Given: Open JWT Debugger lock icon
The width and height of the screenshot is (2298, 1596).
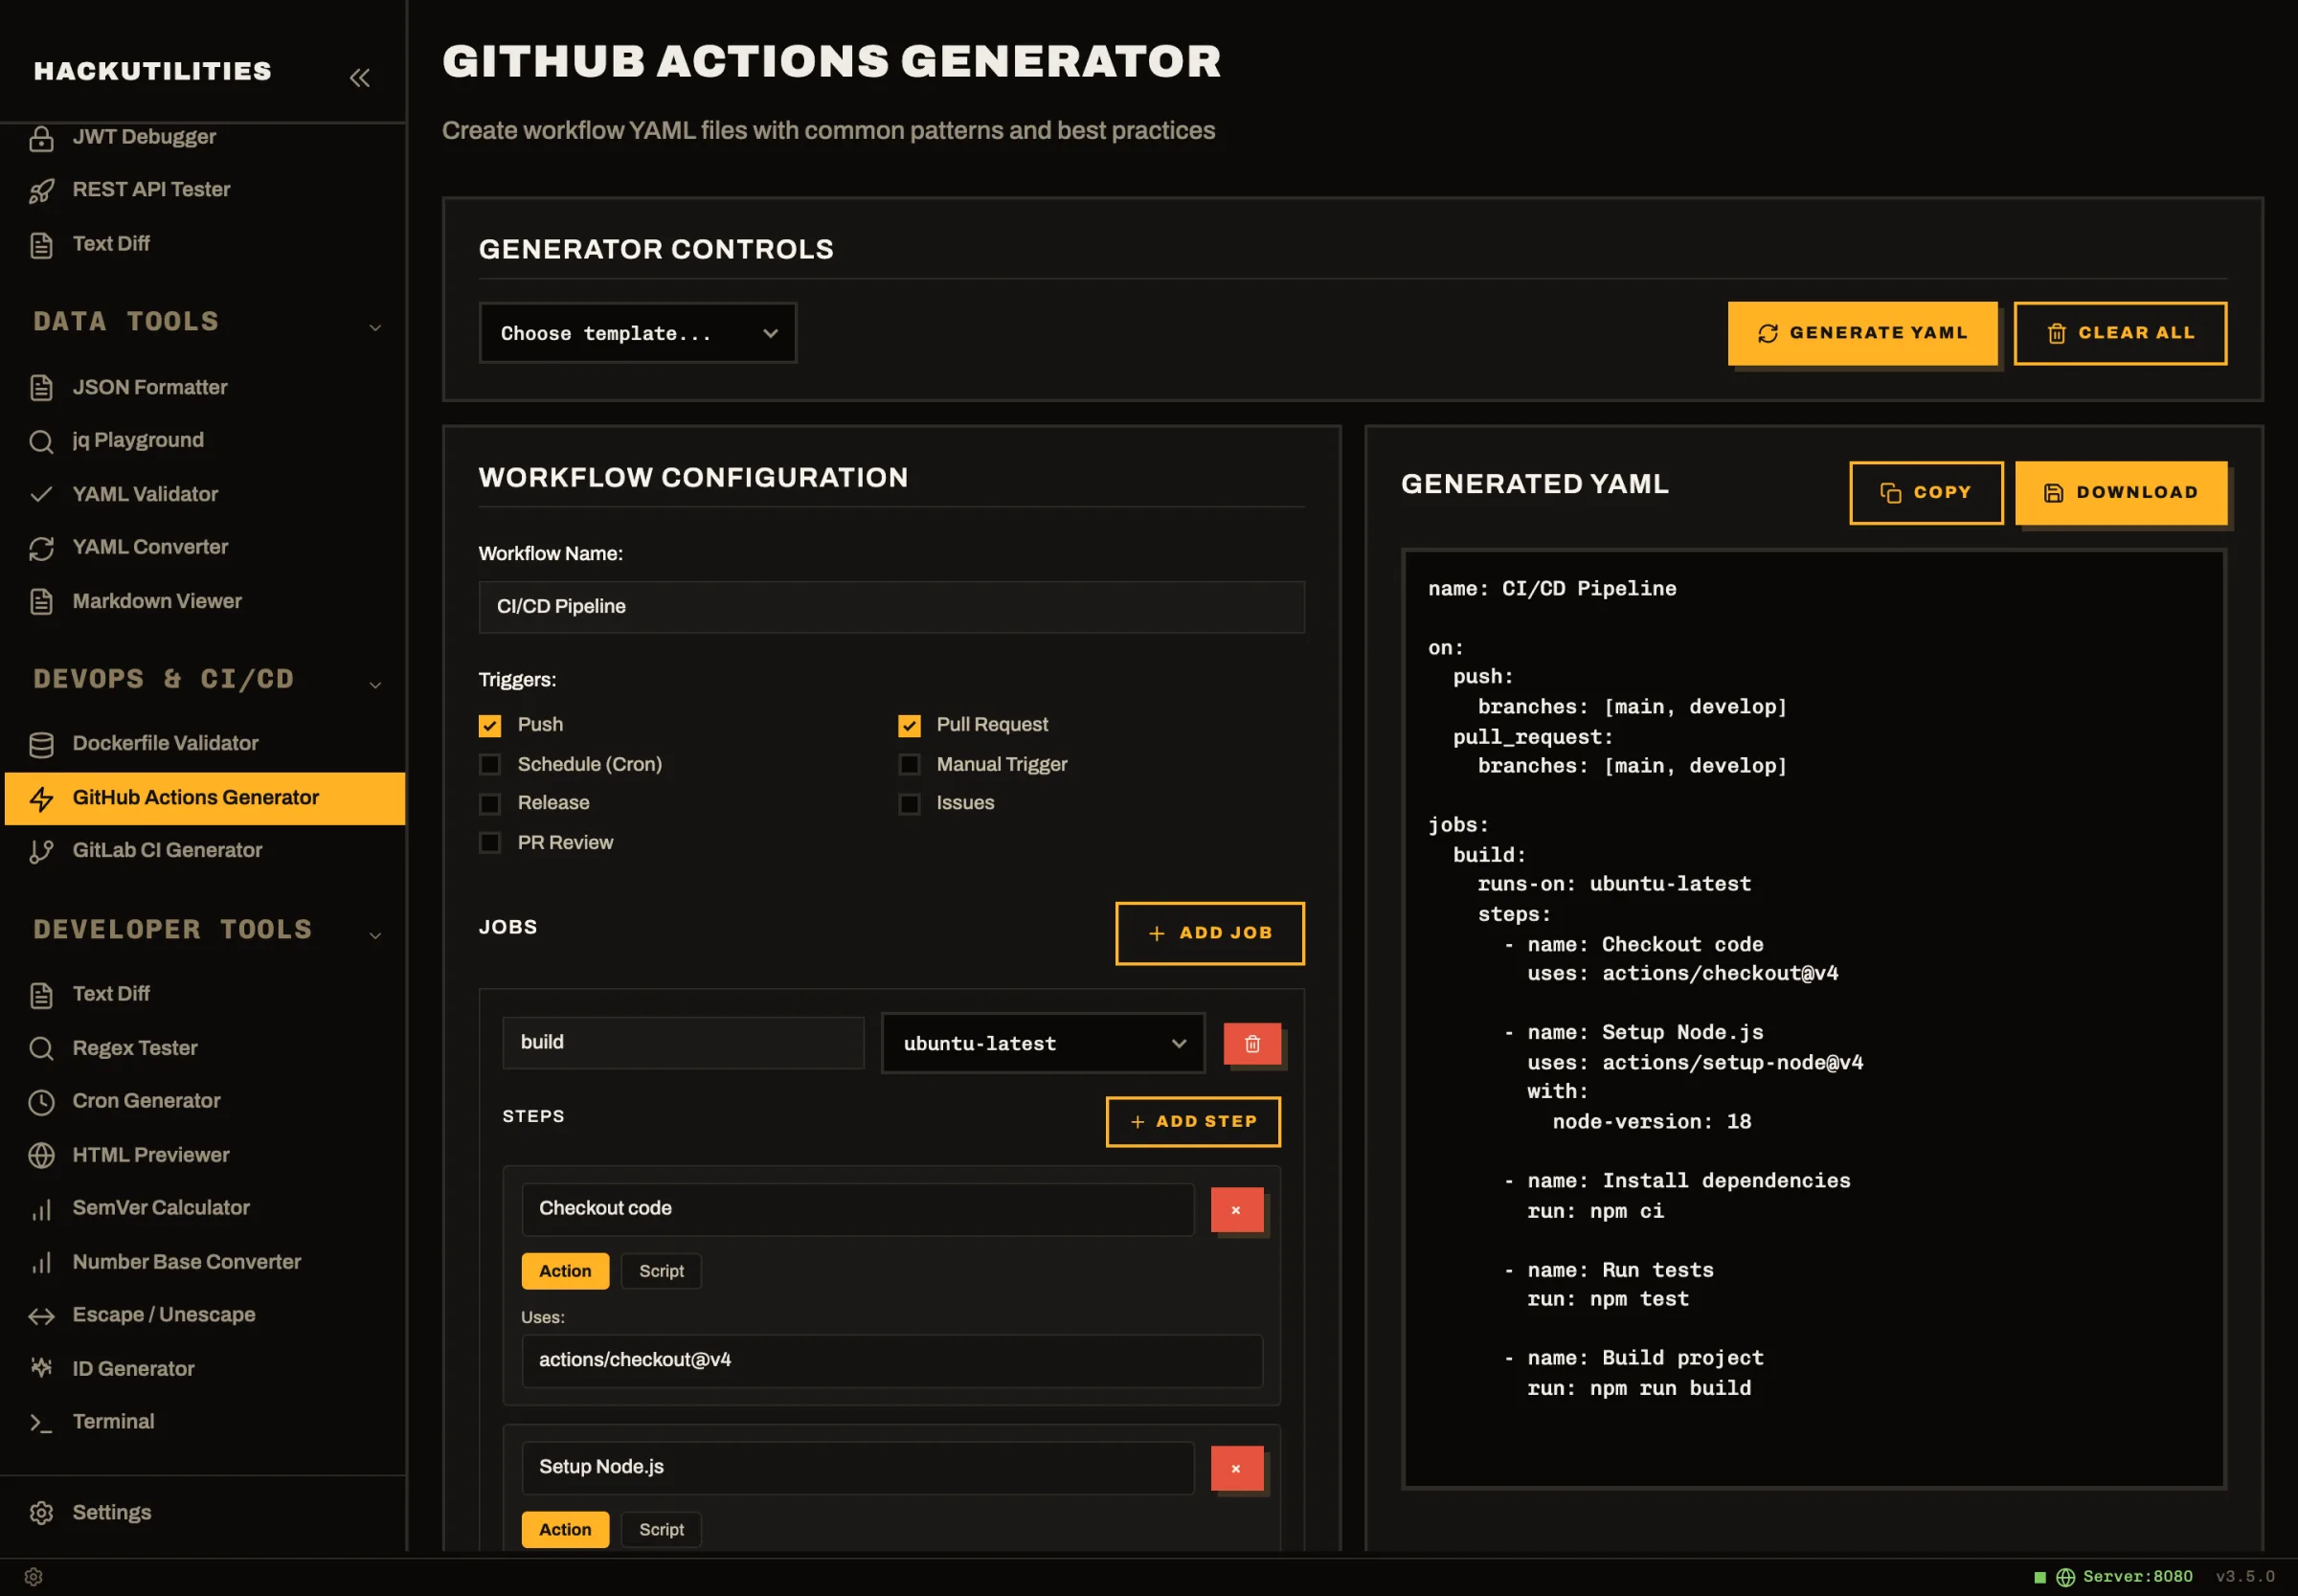Looking at the screenshot, I should tap(41, 138).
